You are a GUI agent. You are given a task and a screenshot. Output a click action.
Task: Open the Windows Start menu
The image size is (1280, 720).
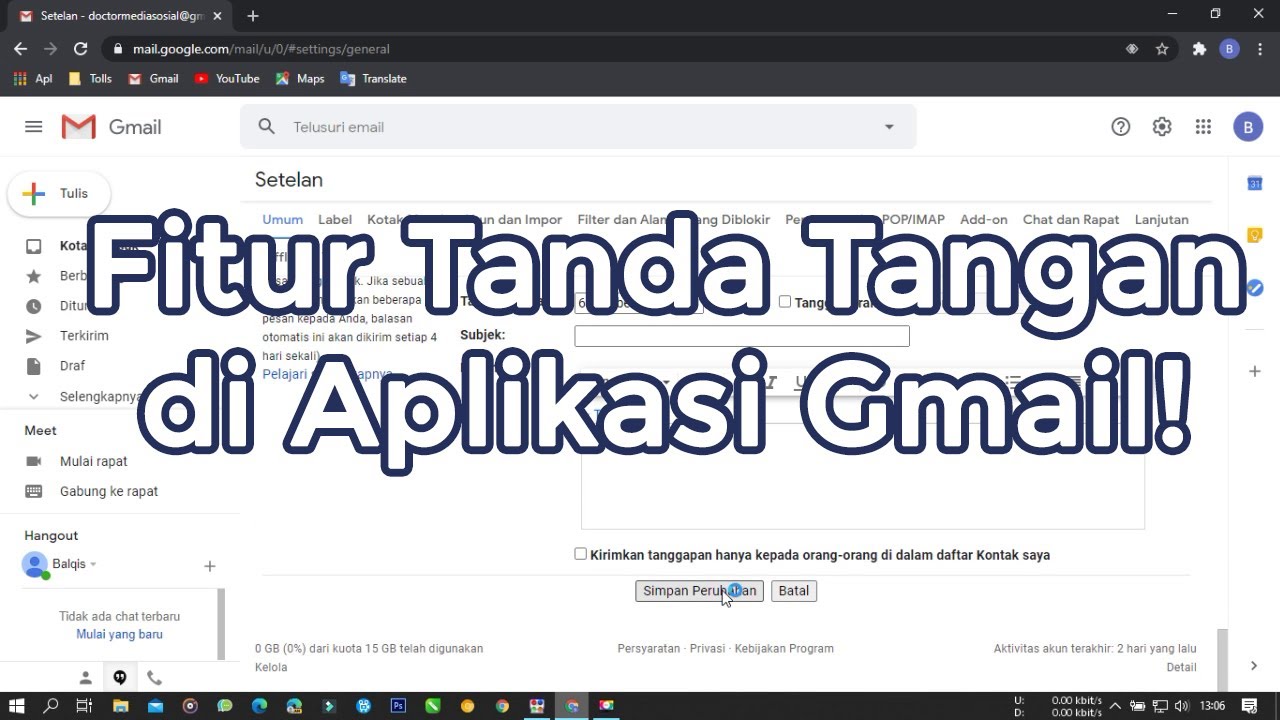(x=17, y=705)
